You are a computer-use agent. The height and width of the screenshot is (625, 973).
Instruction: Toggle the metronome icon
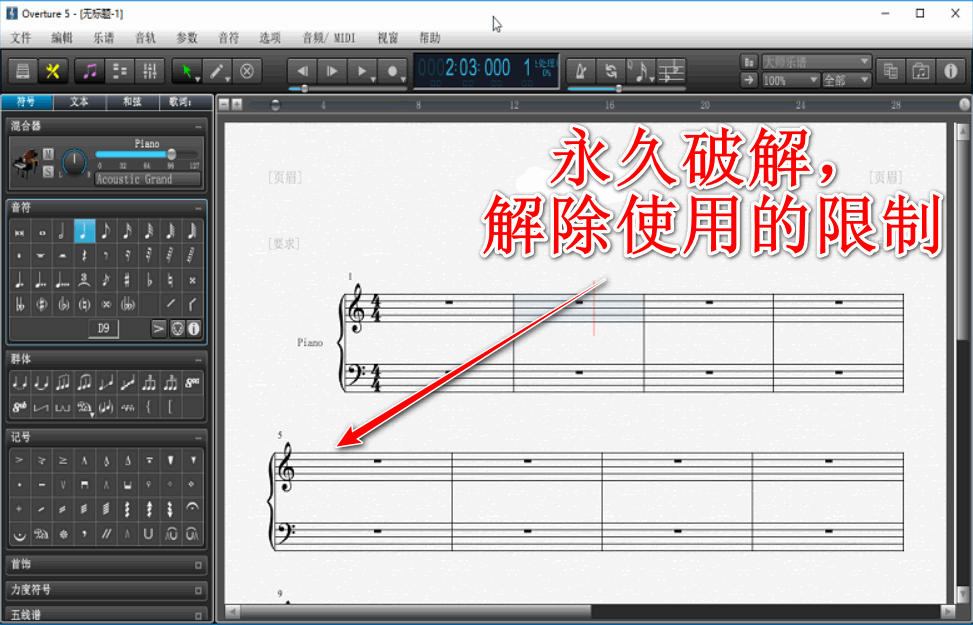[581, 71]
